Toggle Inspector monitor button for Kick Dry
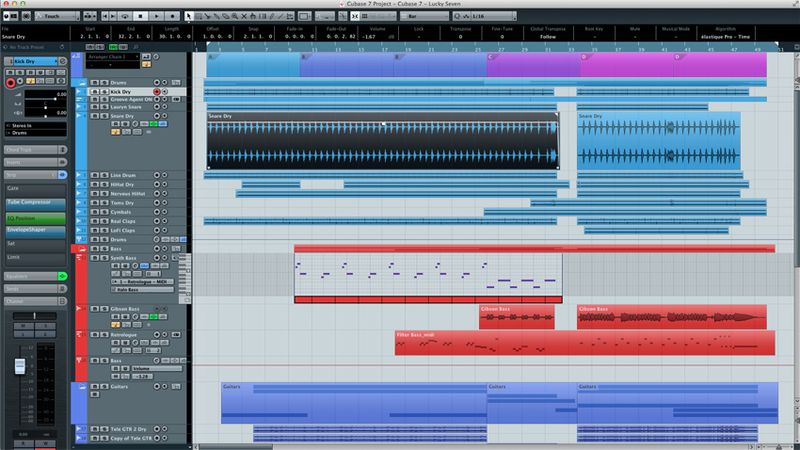 (x=20, y=81)
